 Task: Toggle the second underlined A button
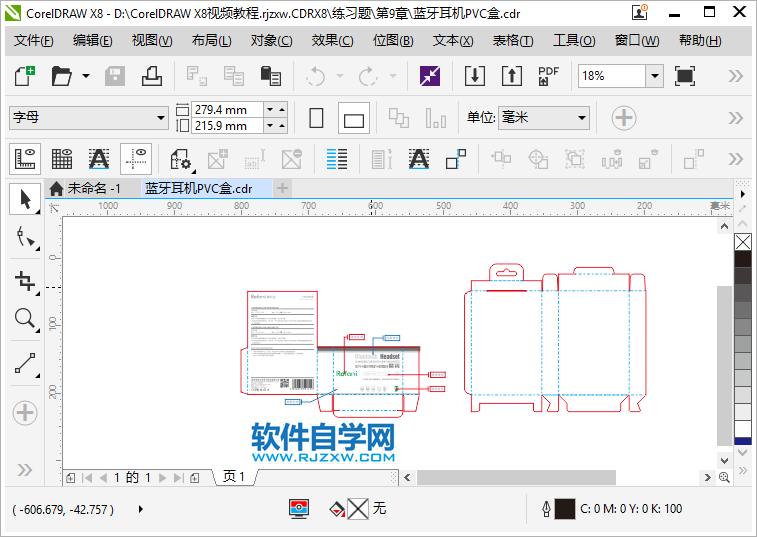[x=419, y=159]
